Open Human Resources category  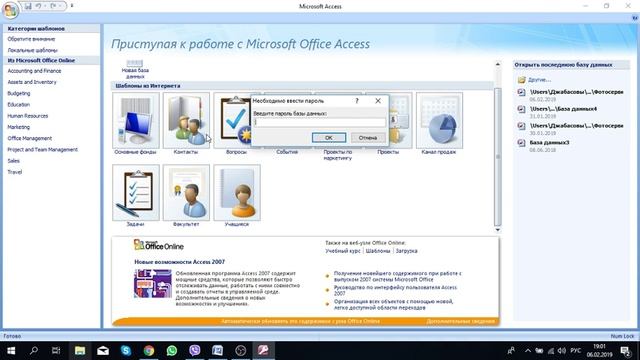tap(27, 116)
